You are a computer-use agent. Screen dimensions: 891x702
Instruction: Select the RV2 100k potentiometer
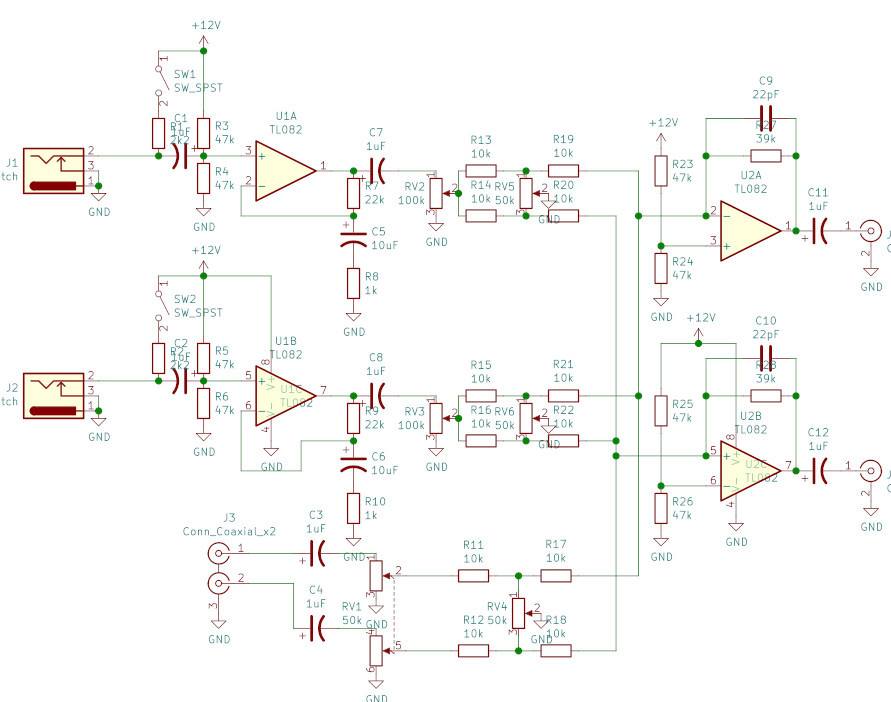[436, 193]
